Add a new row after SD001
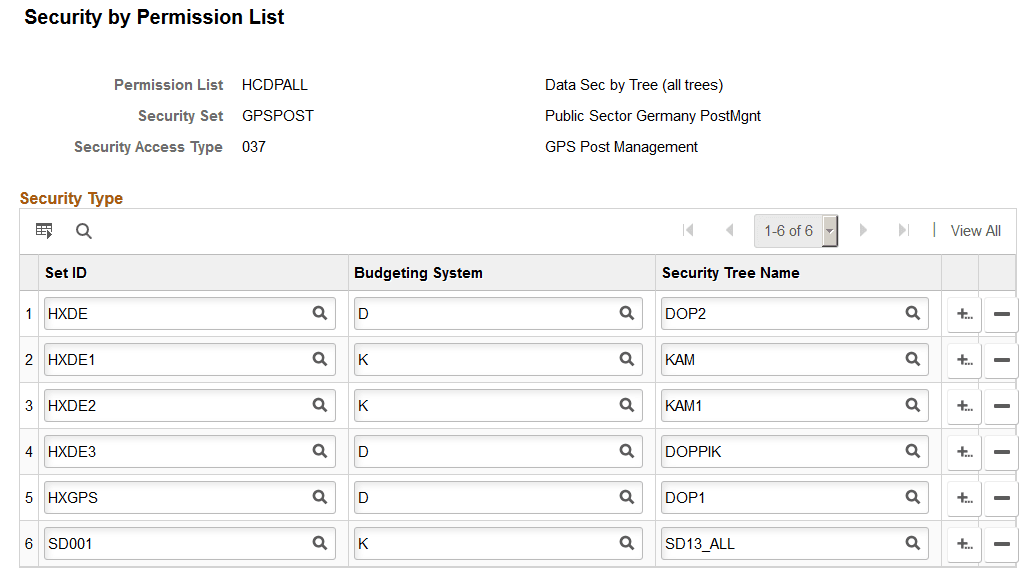This screenshot has width=1028, height=586. pyautogui.click(x=963, y=543)
